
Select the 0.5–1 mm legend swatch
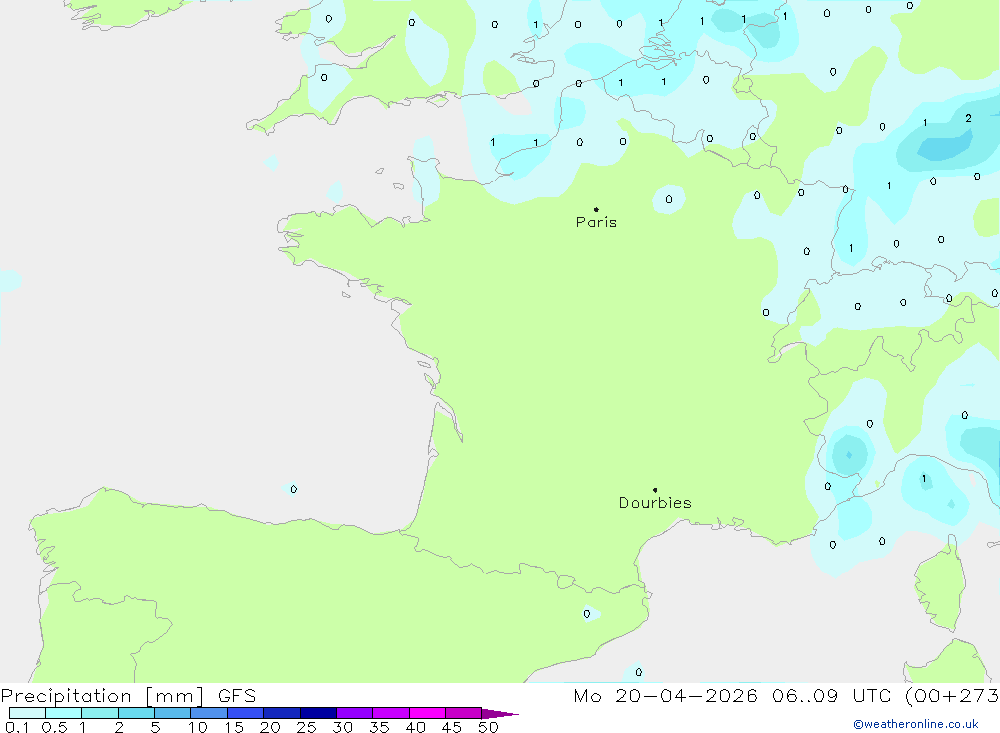pos(64,713)
